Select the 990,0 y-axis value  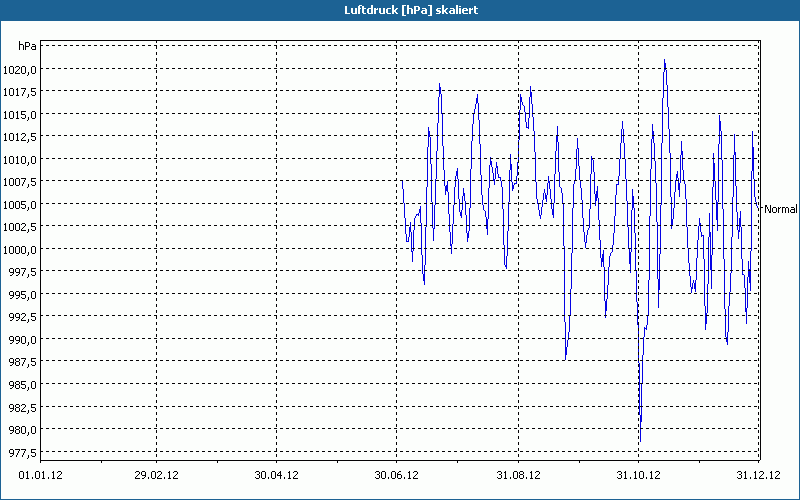(x=22, y=340)
